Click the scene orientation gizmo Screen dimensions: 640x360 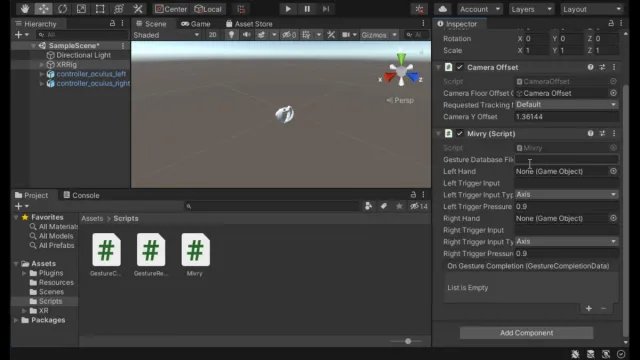(401, 71)
